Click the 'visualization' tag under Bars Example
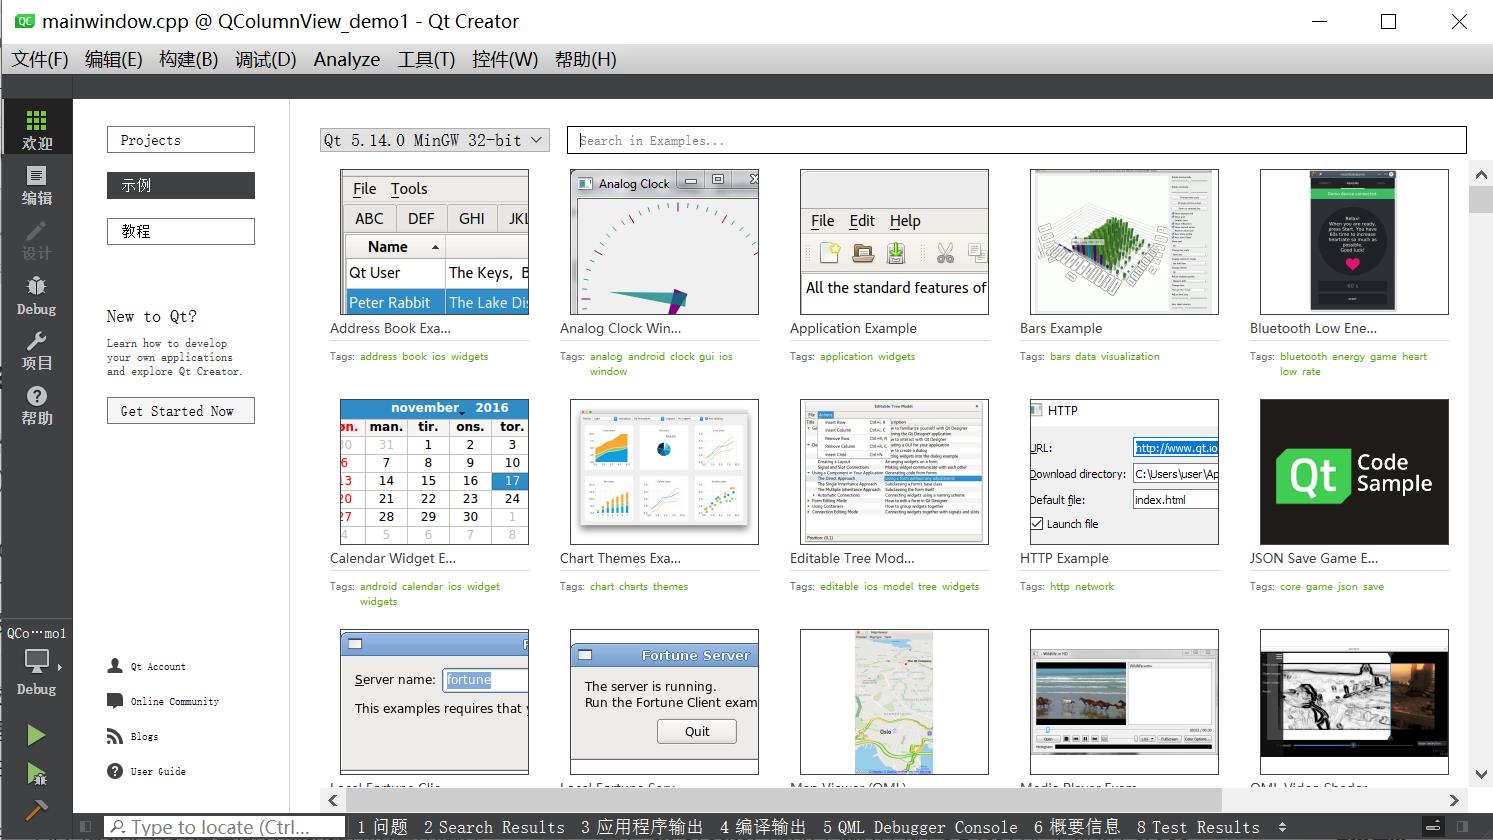Viewport: 1493px width, 840px height. point(1130,356)
